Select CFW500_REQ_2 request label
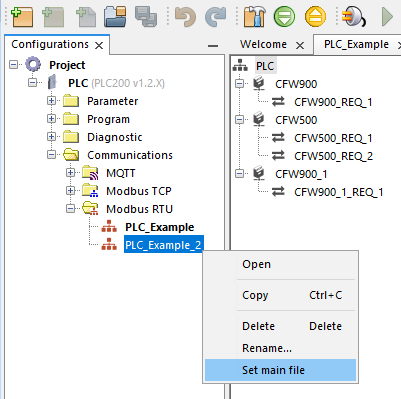 coord(333,156)
